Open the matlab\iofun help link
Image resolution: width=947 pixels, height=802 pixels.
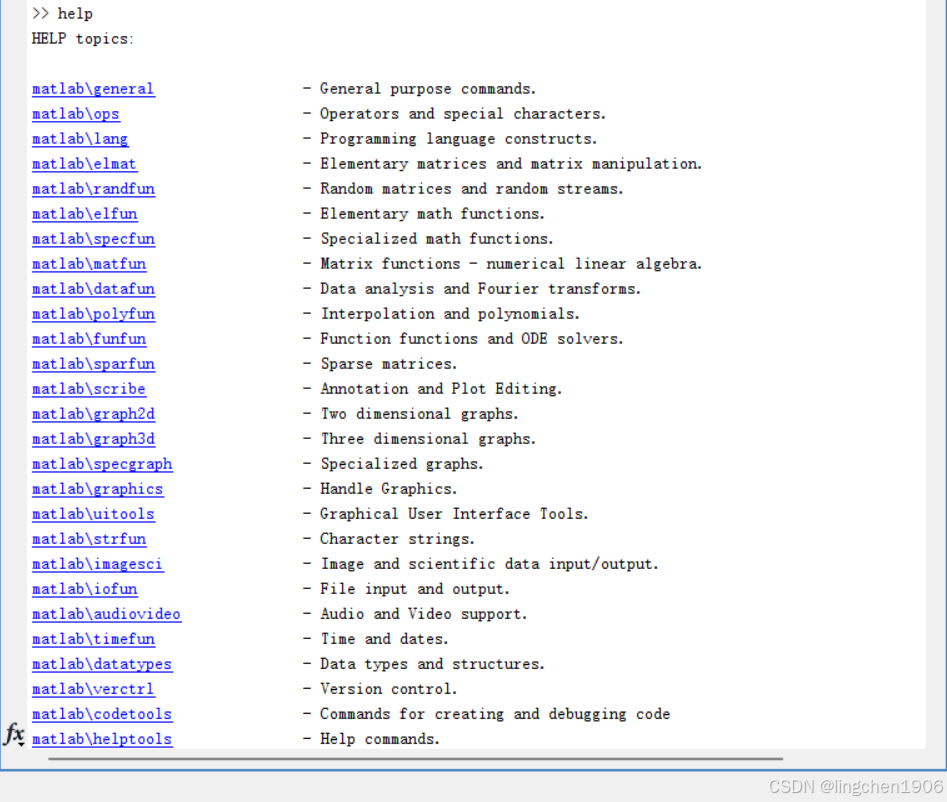point(85,589)
